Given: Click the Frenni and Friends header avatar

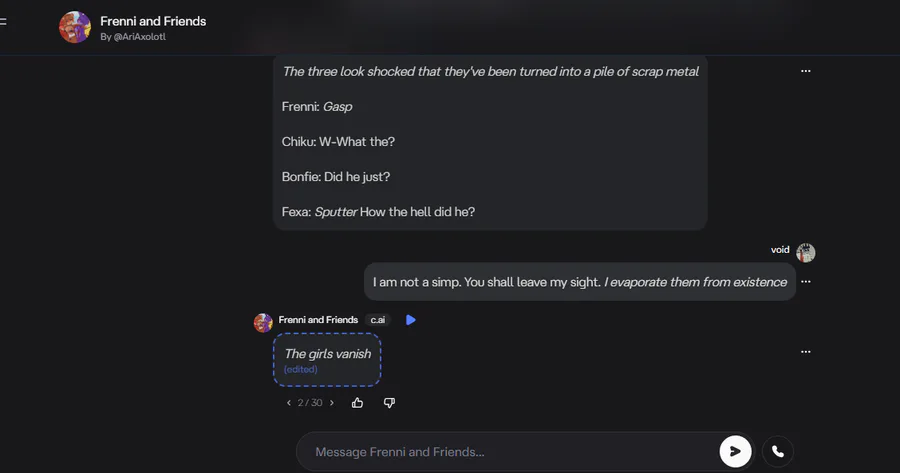Looking at the screenshot, I should point(75,27).
